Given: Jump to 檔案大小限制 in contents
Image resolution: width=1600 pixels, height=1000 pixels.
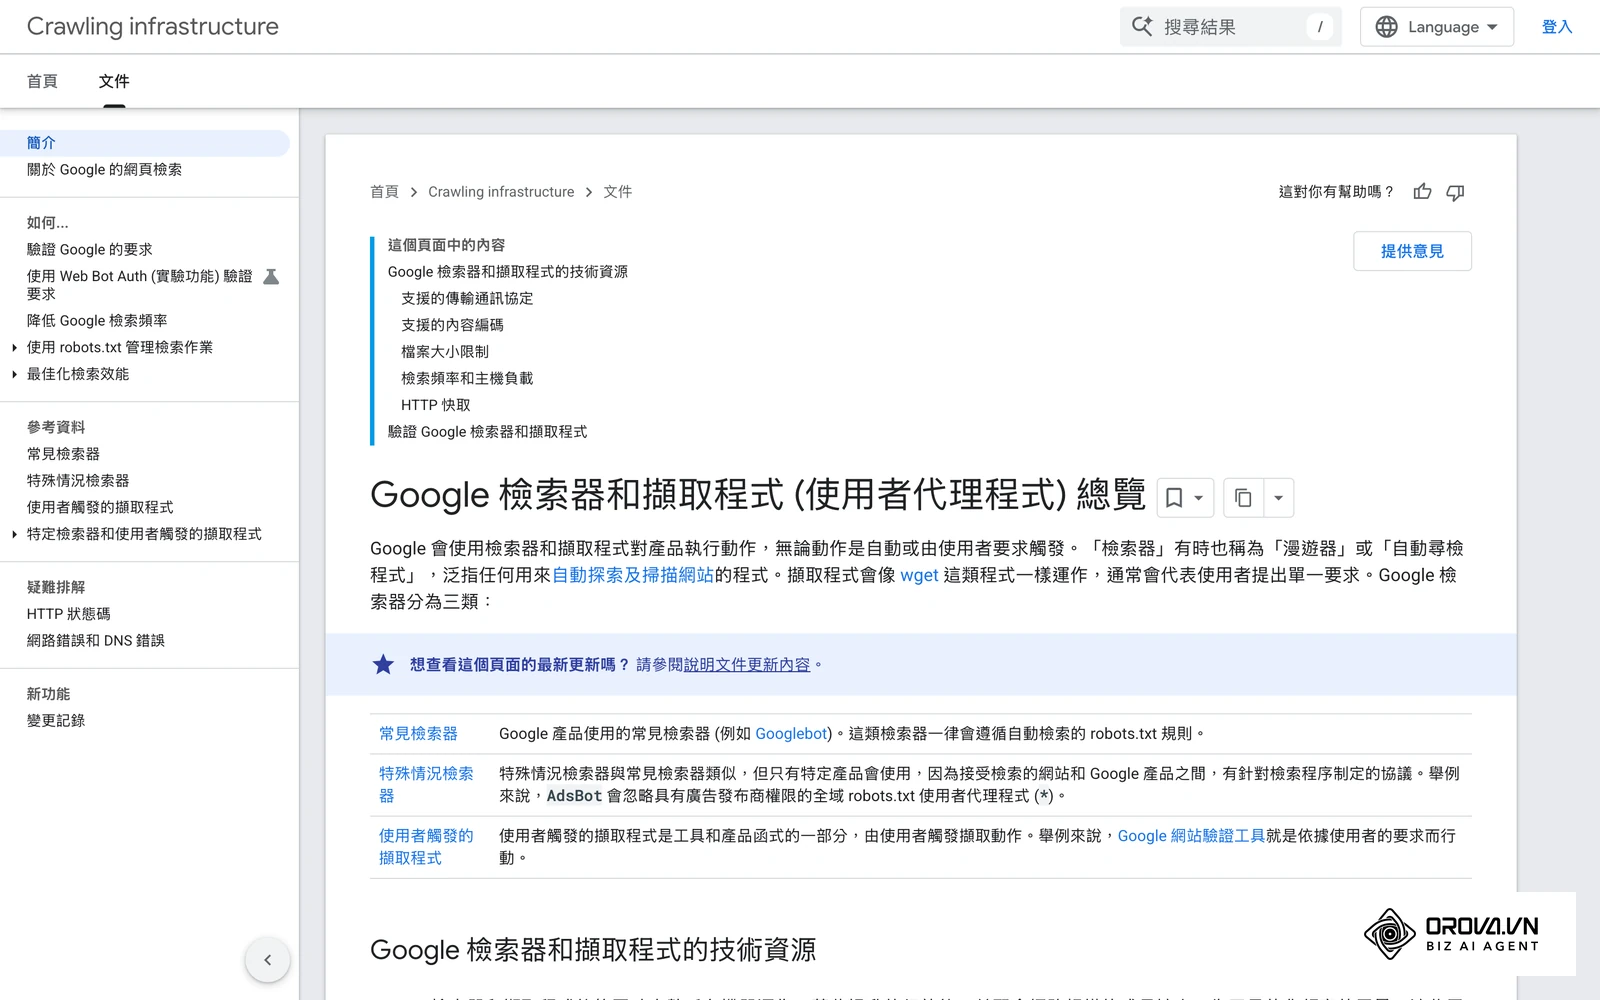Looking at the screenshot, I should (445, 352).
